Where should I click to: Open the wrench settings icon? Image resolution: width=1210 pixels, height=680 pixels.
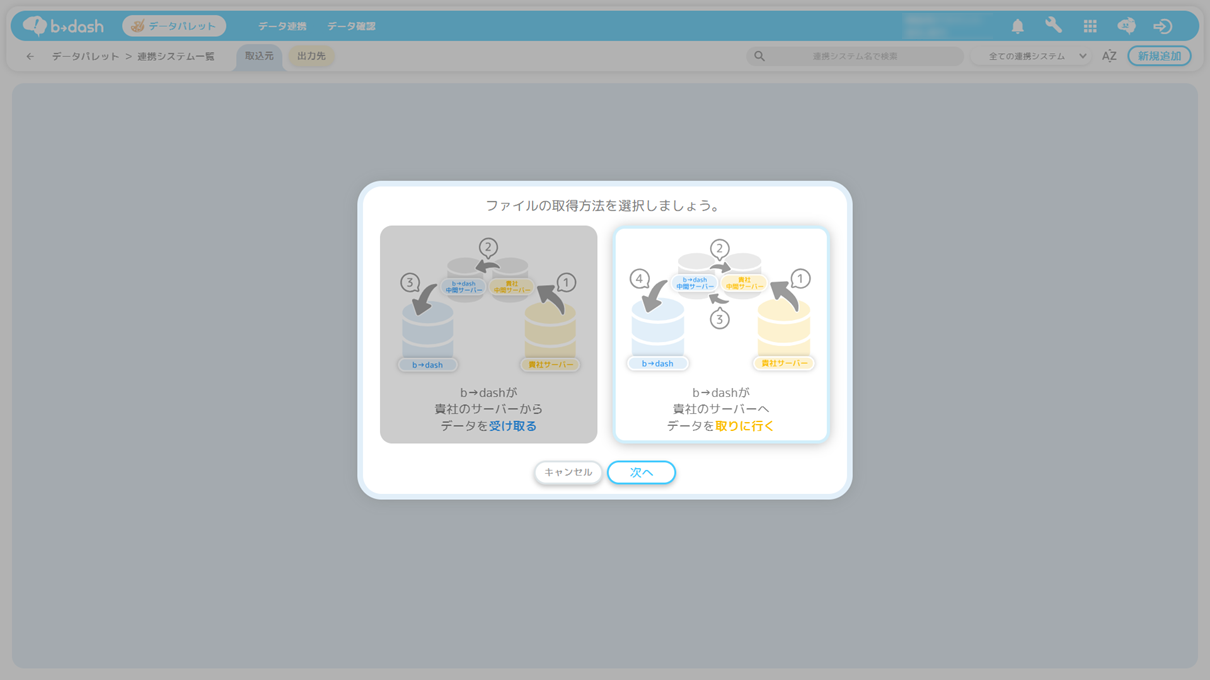(x=1053, y=27)
